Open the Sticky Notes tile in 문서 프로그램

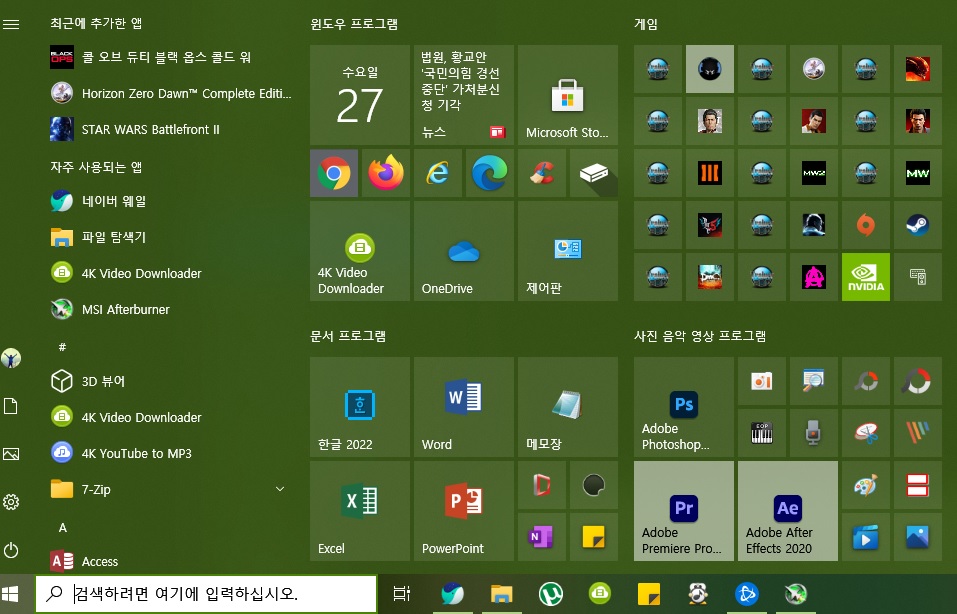tap(593, 537)
